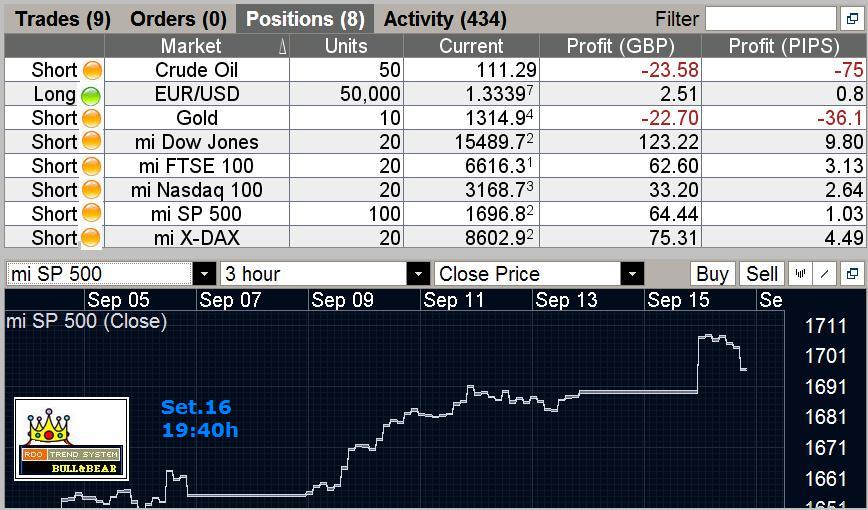Screen dimensions: 868x510
Task: Open the Activity (434) tab
Action: point(445,19)
